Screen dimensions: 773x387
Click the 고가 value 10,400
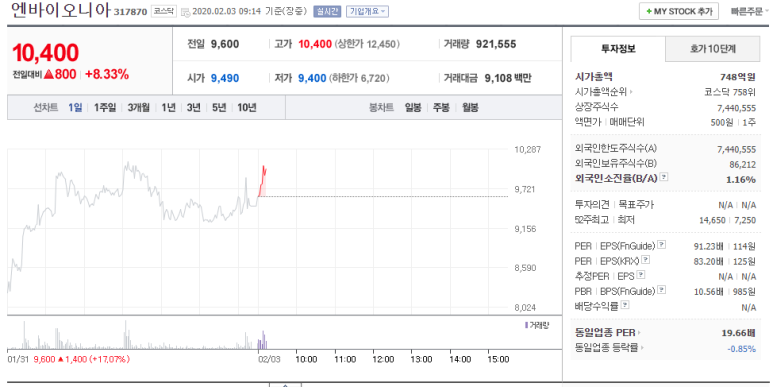315,44
